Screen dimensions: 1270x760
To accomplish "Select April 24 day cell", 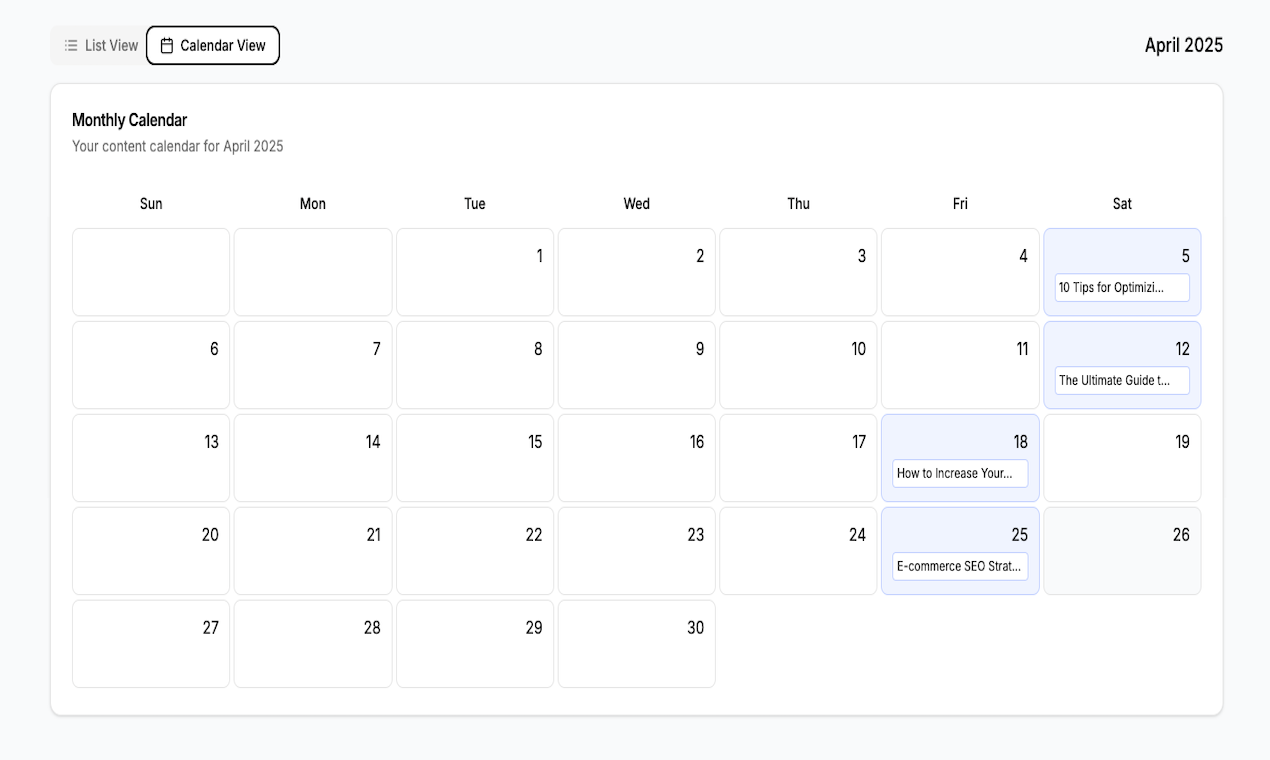I will pyautogui.click(x=798, y=551).
